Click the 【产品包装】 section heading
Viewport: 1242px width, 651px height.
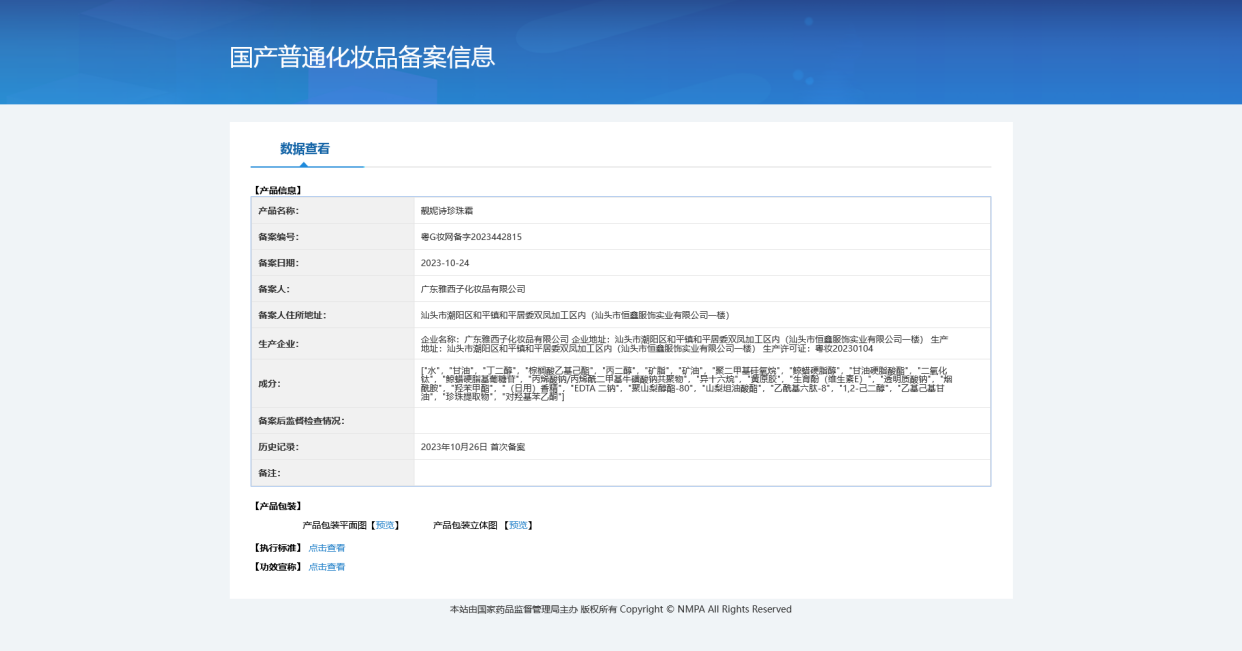tap(278, 506)
